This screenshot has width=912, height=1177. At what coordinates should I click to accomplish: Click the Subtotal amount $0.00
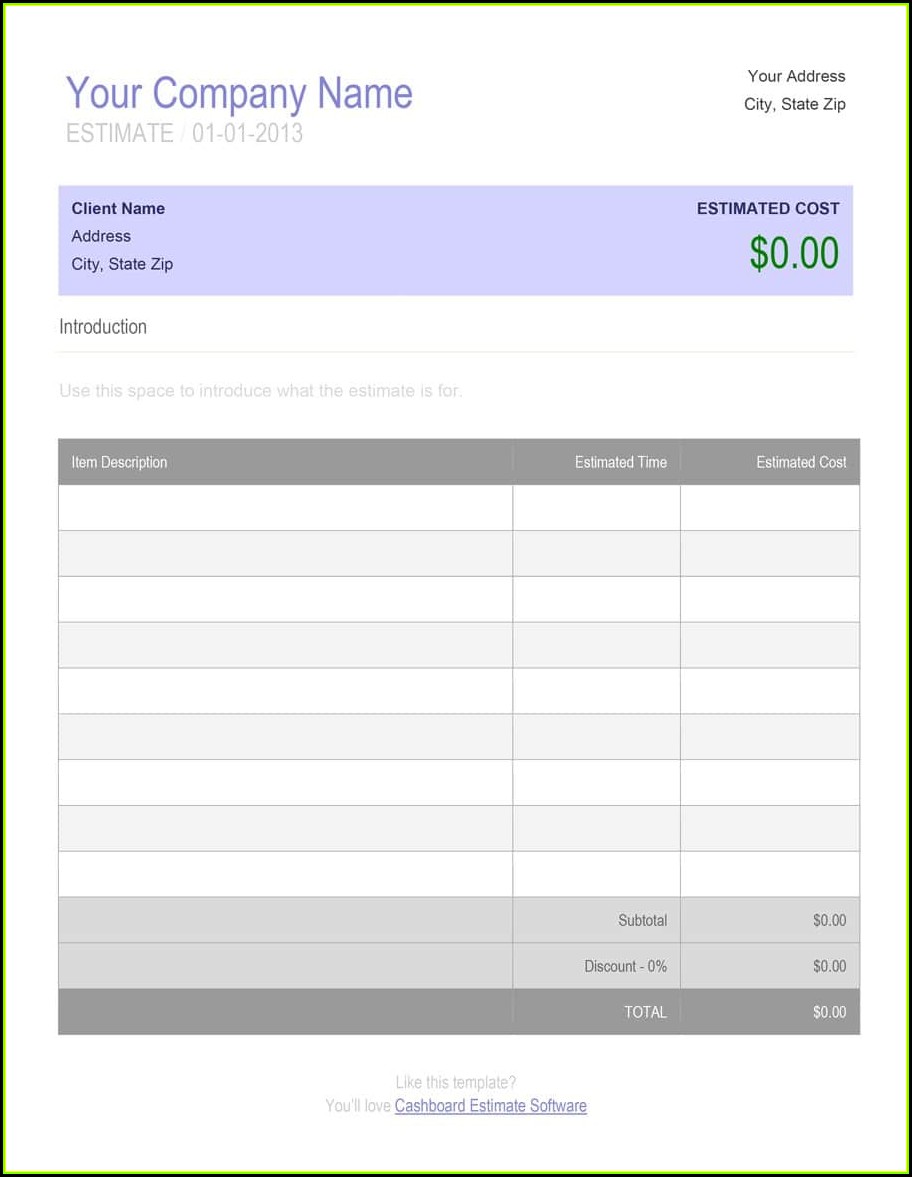[x=829, y=921]
